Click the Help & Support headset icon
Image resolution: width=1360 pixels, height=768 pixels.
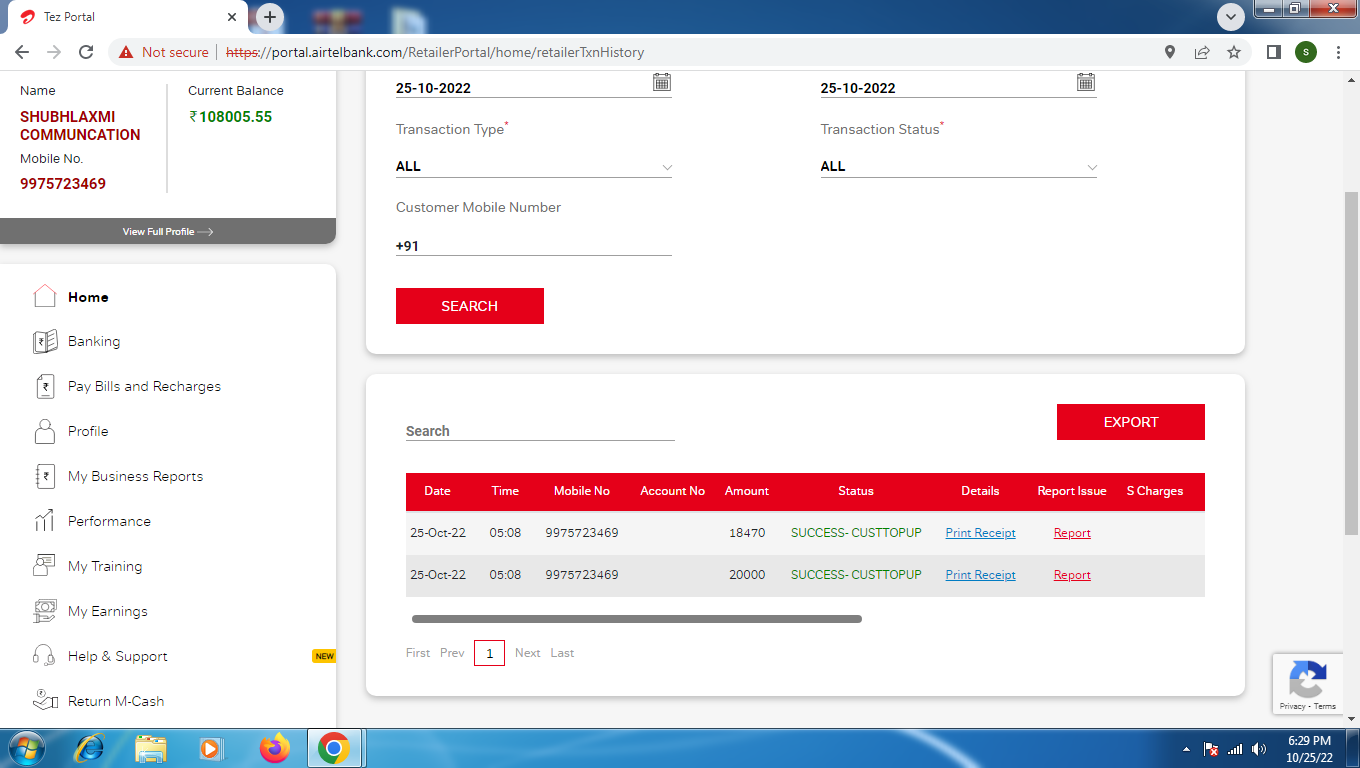(45, 656)
